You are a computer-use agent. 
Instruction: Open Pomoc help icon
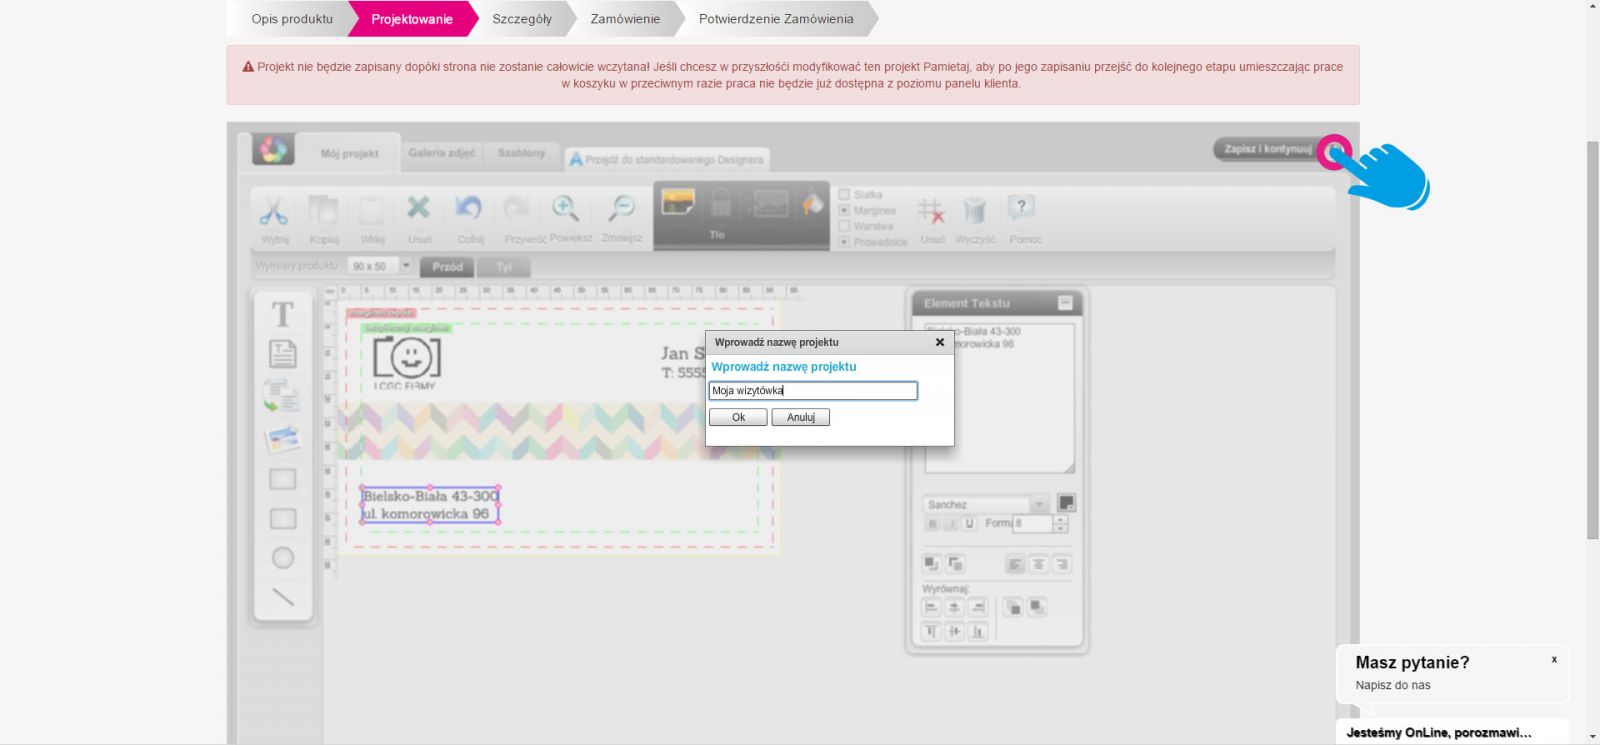click(x=1021, y=209)
